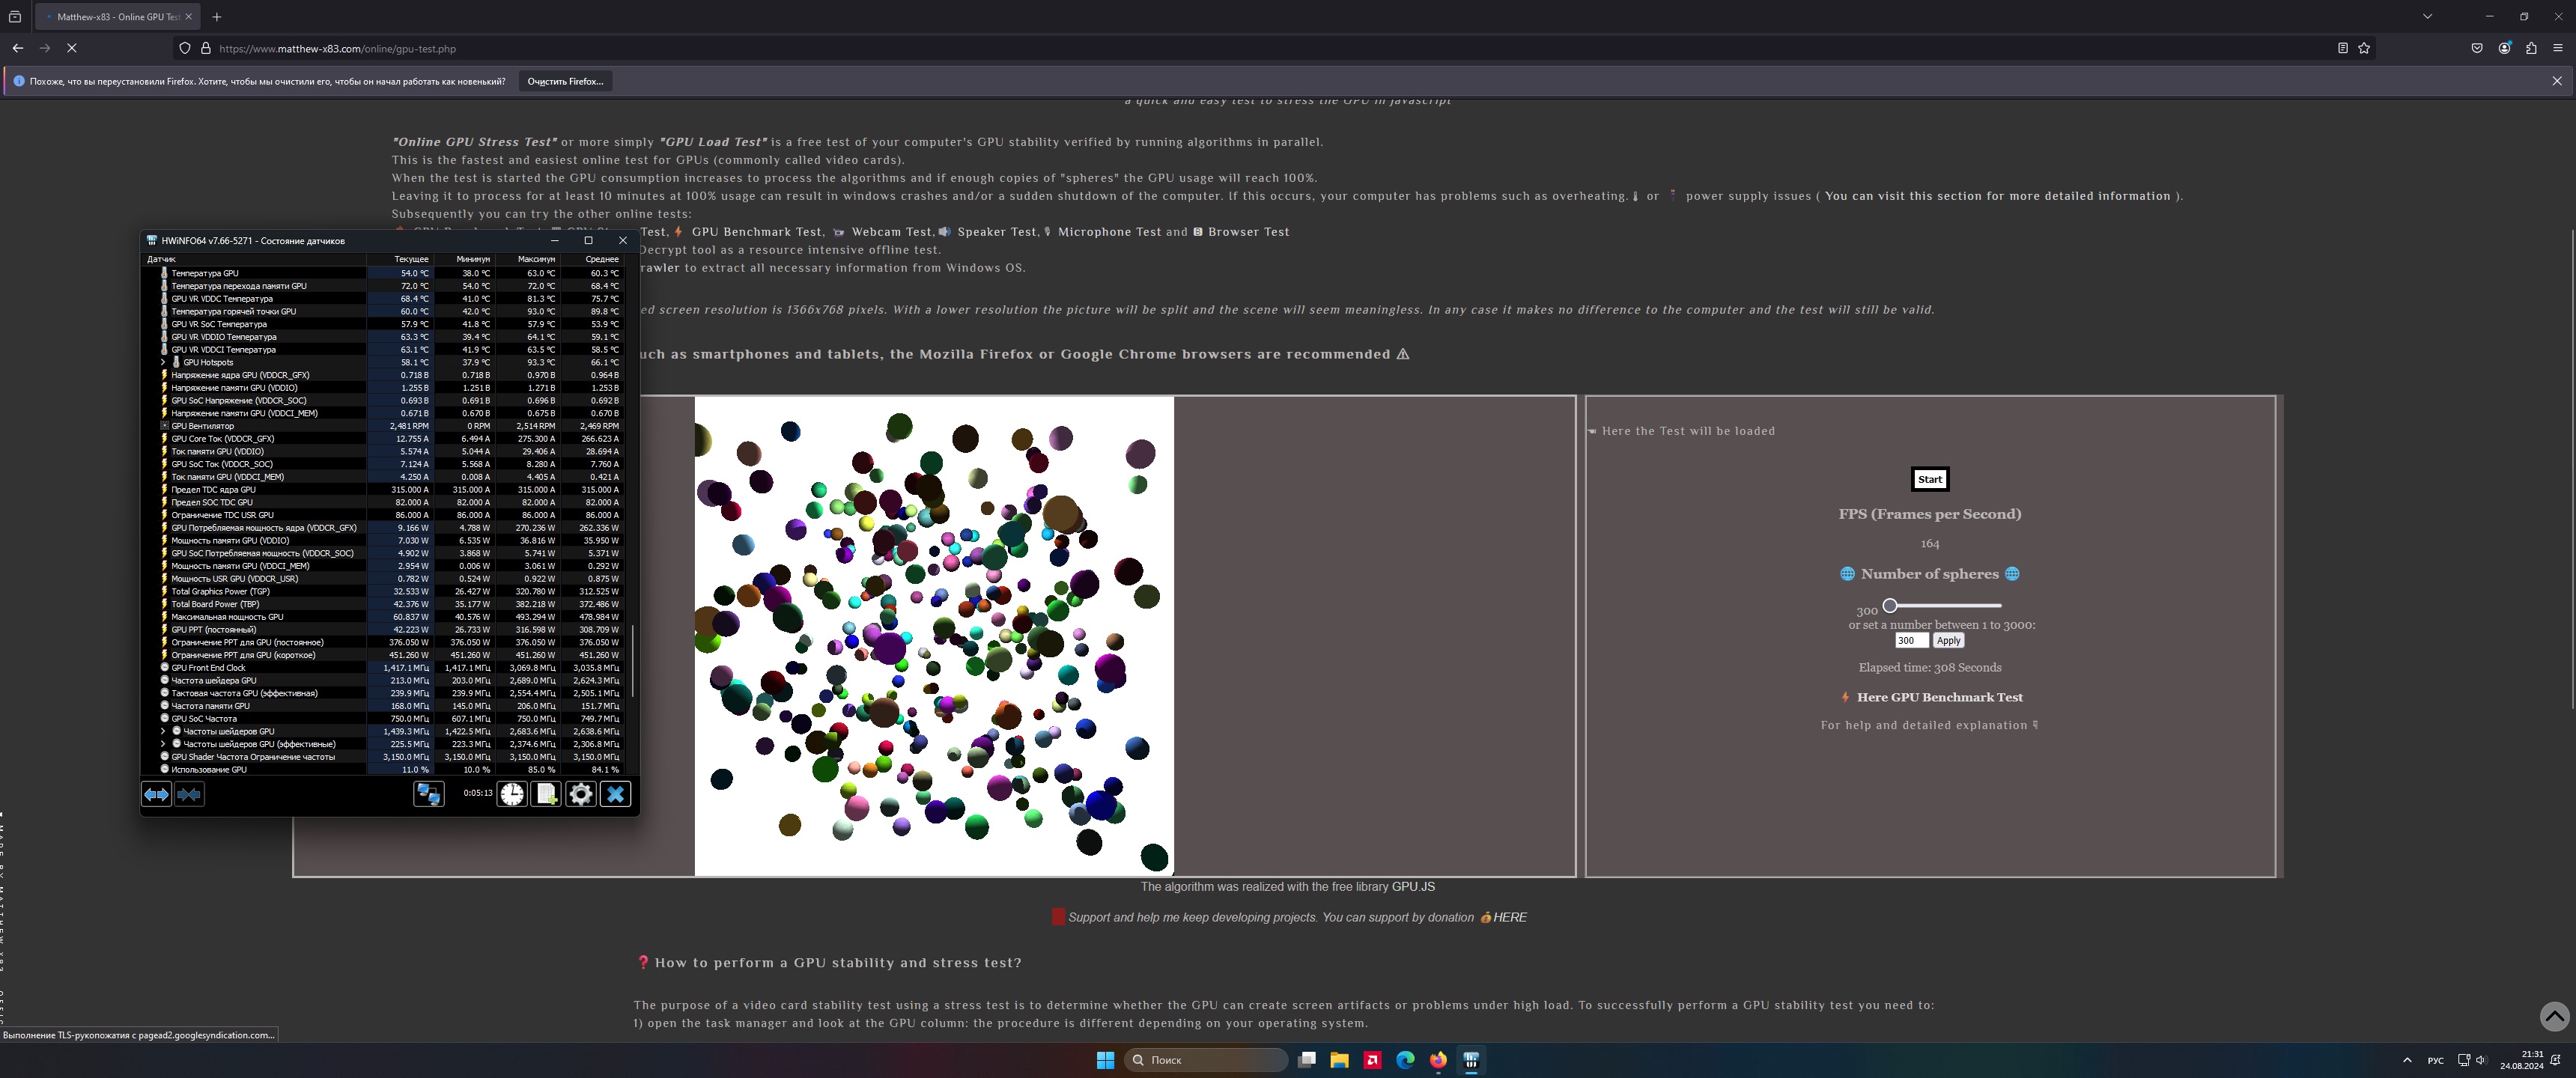Viewport: 2576px width, 1078px height.
Task: Open HWiNFO remote network monitors icon
Action: pyautogui.click(x=429, y=794)
